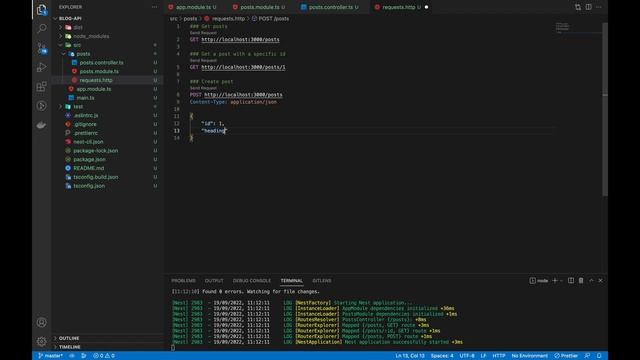Switch to app.module.ts editor tab

pos(192,7)
